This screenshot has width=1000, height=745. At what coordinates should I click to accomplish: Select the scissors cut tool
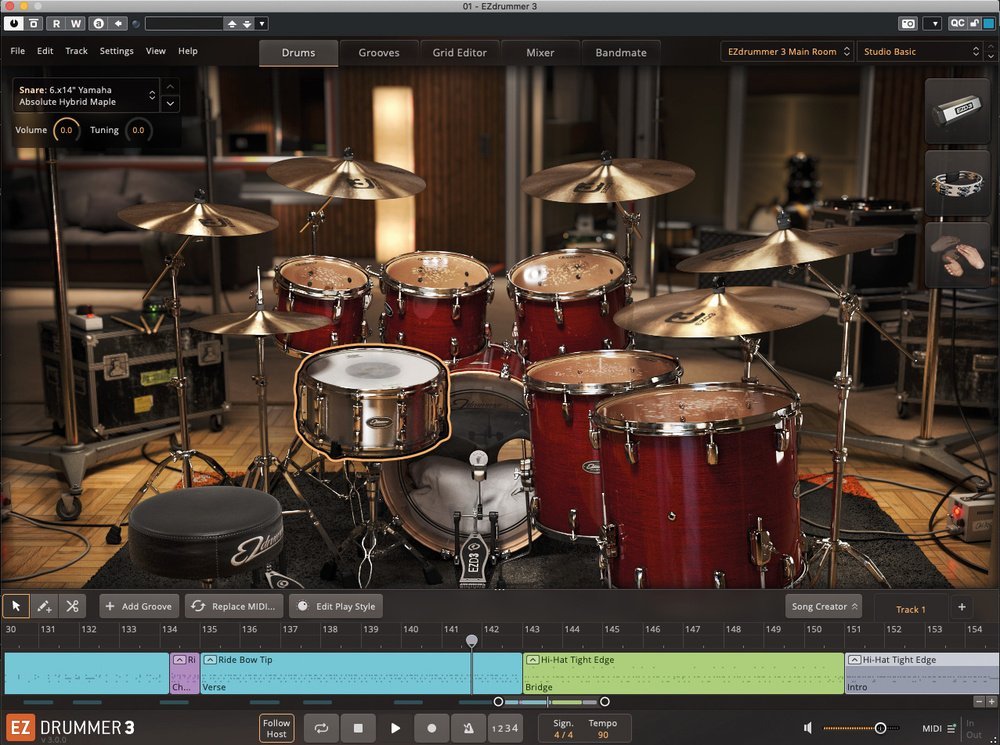pos(72,606)
